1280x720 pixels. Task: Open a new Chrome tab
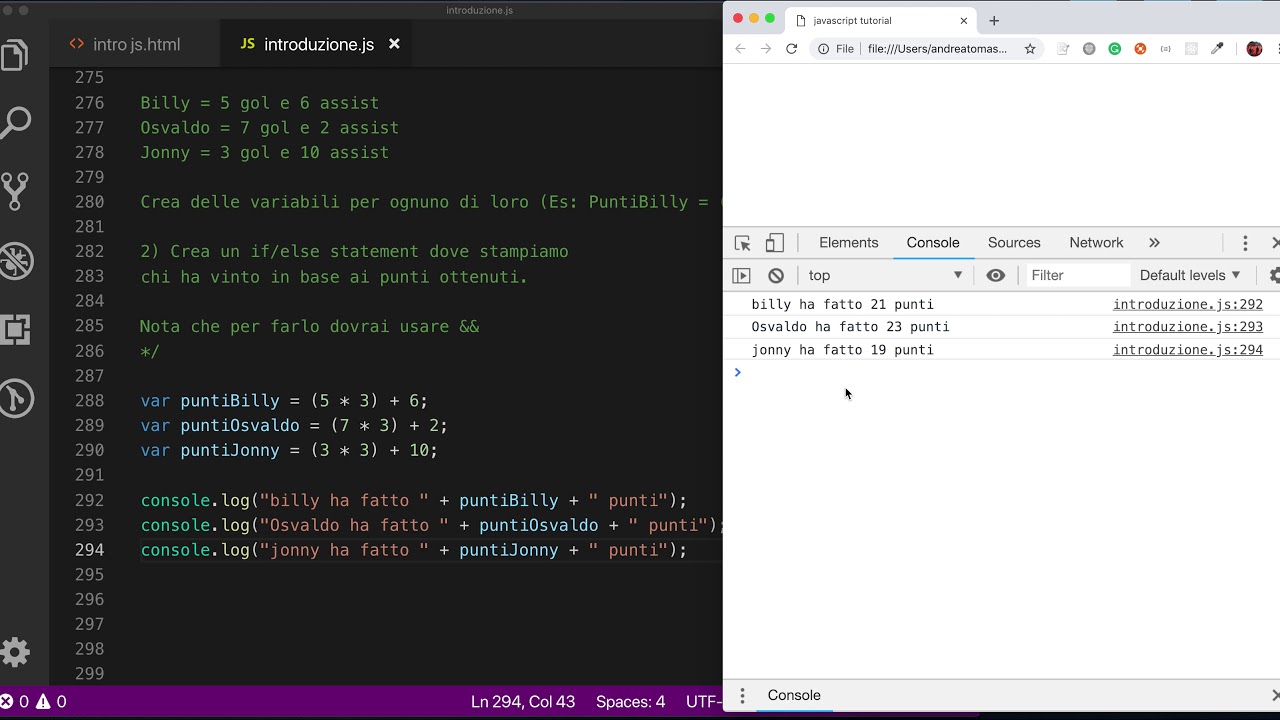pos(994,20)
